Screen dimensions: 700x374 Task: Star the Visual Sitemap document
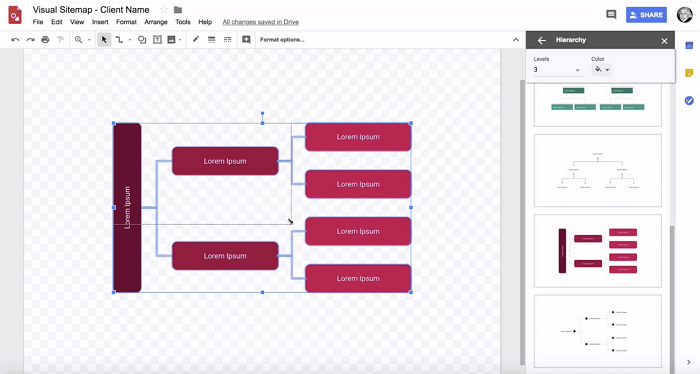(164, 10)
